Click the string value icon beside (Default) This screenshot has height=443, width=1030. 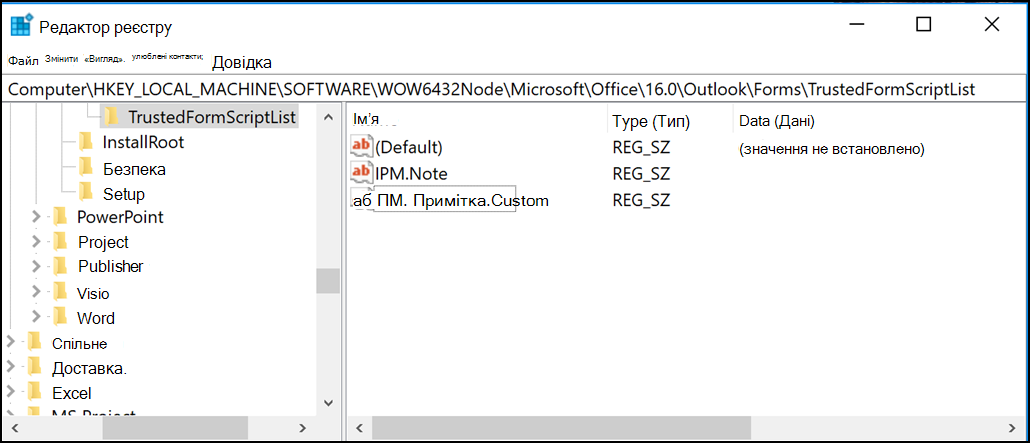(363, 146)
